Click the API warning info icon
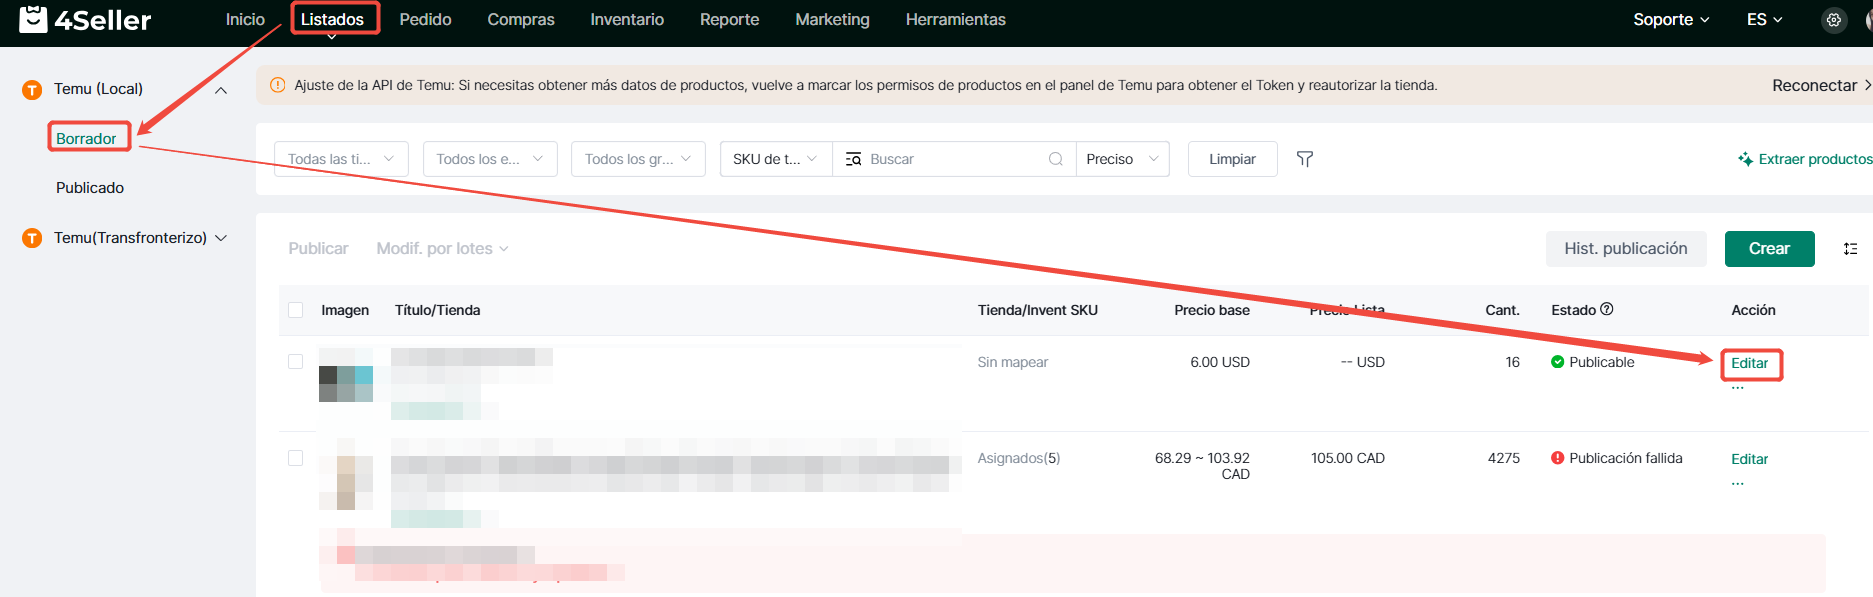The image size is (1873, 597). (278, 85)
